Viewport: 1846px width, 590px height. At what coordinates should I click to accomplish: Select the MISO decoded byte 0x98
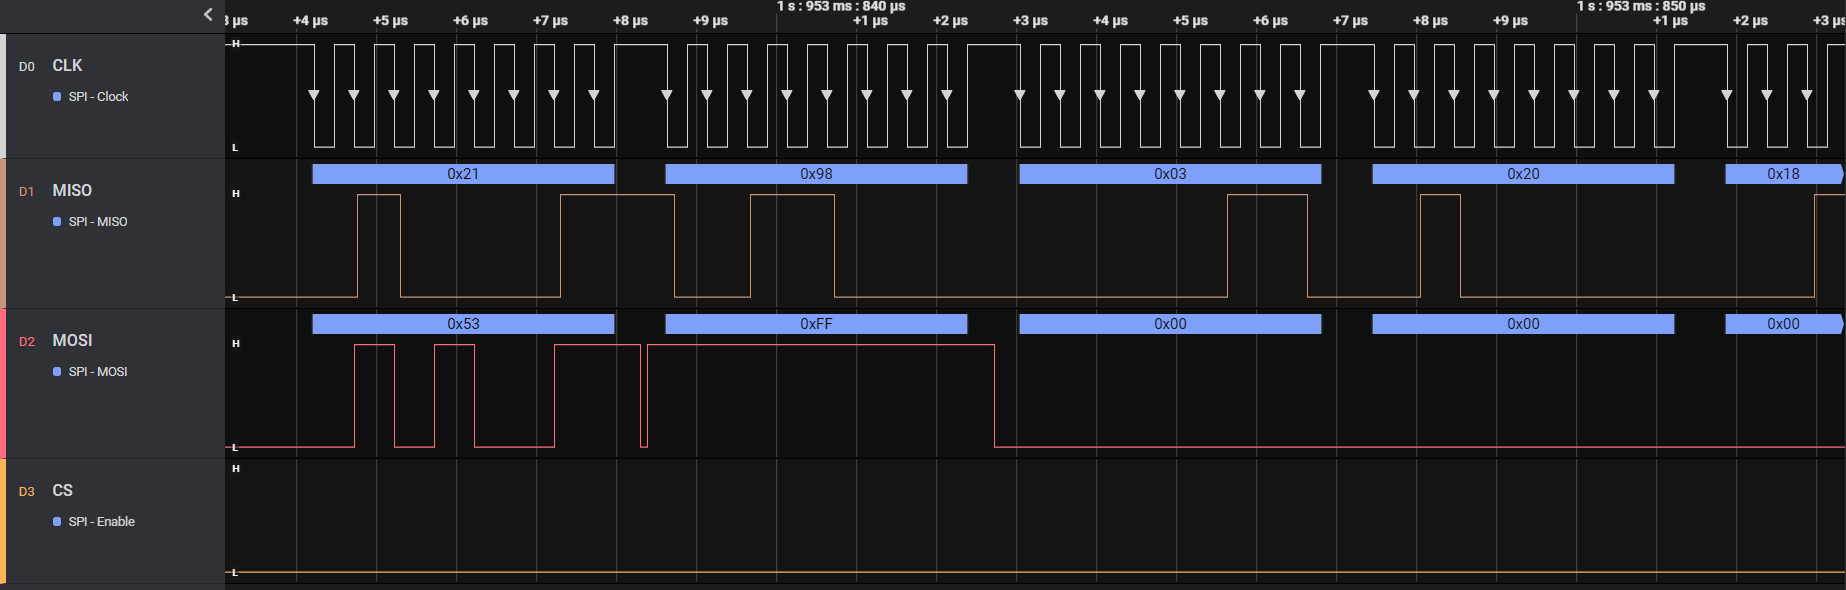click(816, 174)
